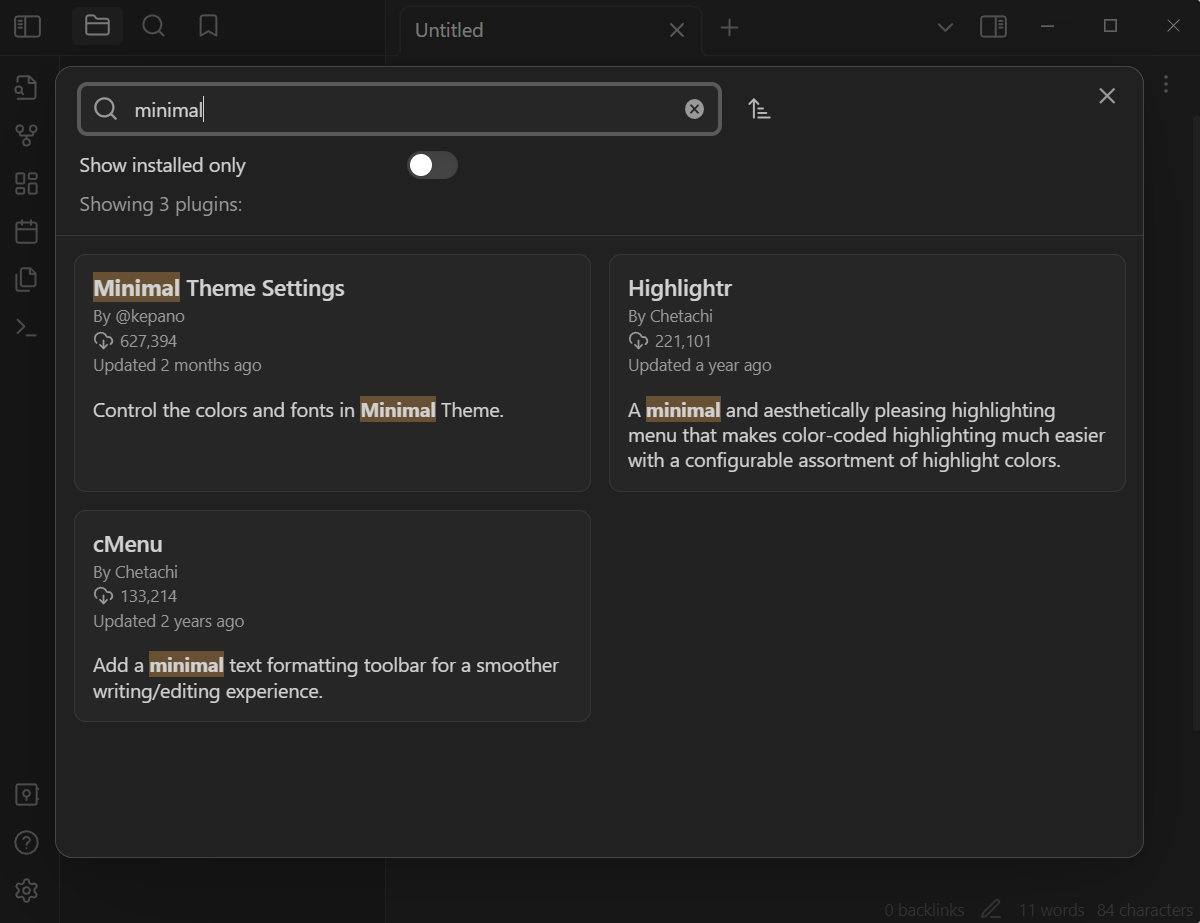The width and height of the screenshot is (1200, 923).
Task: Clear the plugin search text
Action: point(694,109)
